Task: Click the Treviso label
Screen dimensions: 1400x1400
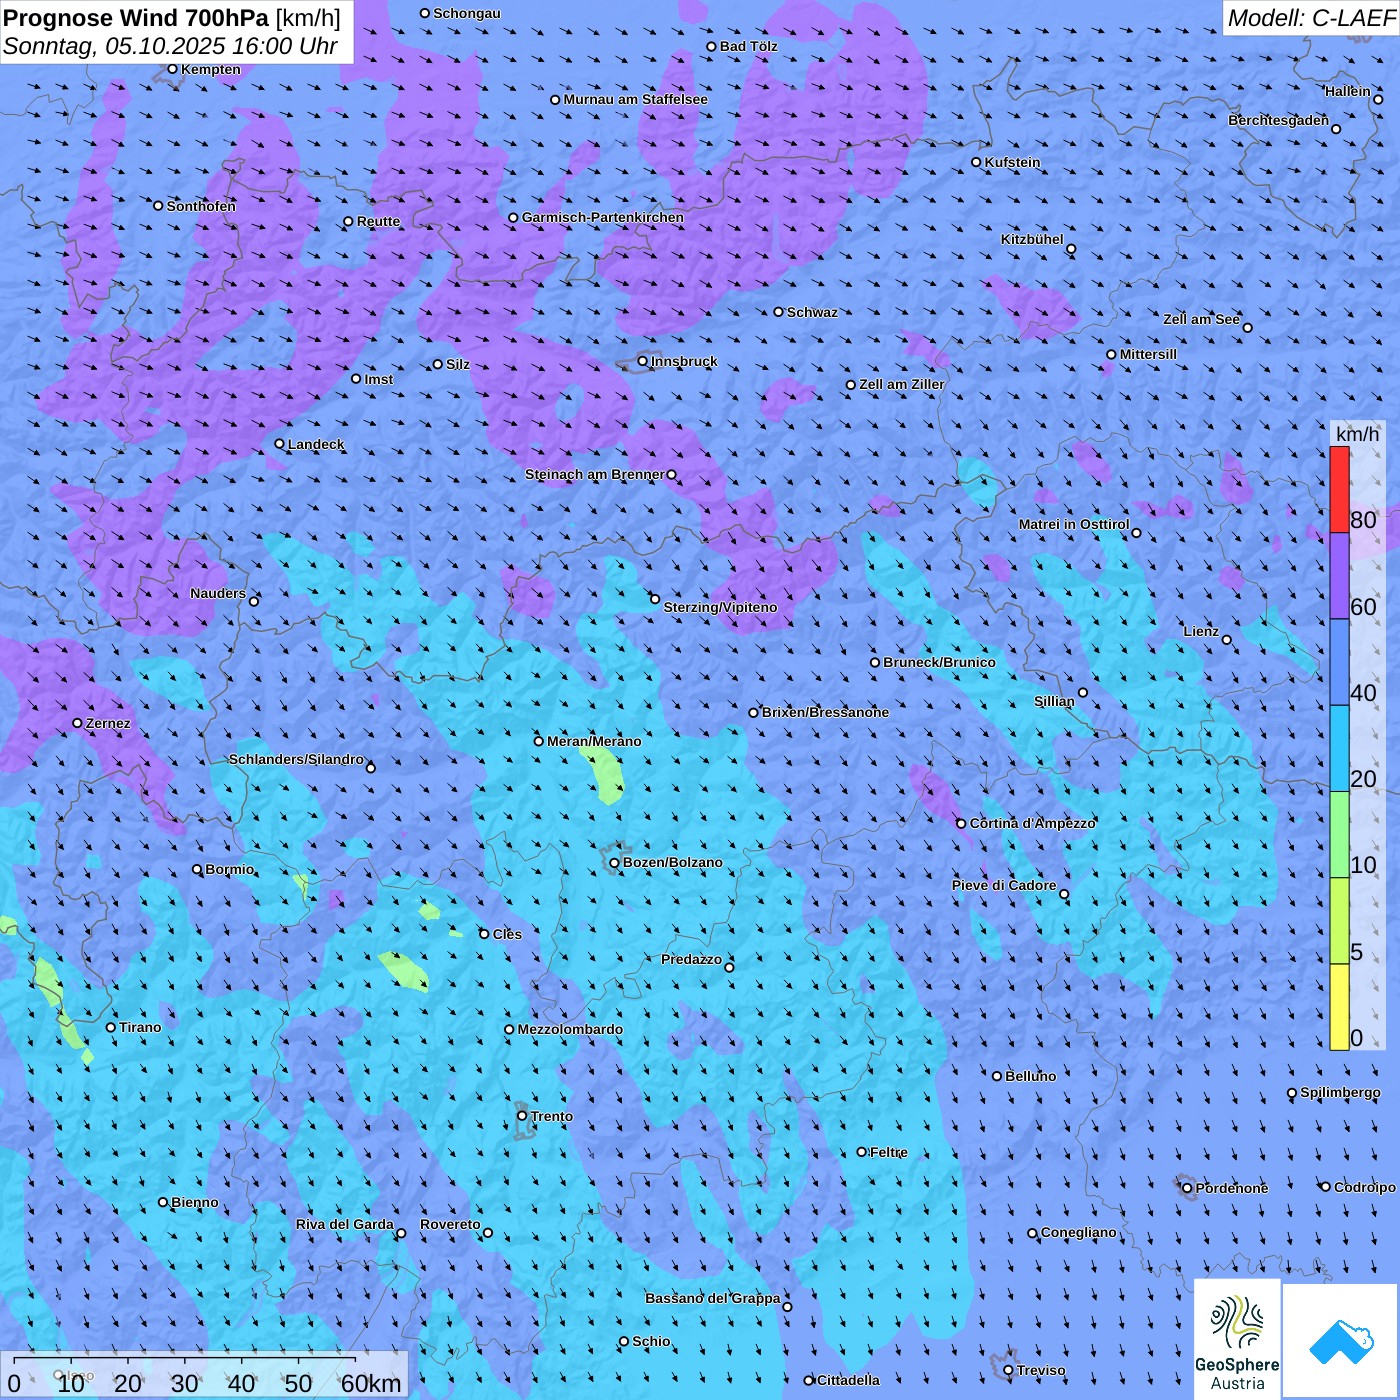Action: [x=1041, y=1370]
